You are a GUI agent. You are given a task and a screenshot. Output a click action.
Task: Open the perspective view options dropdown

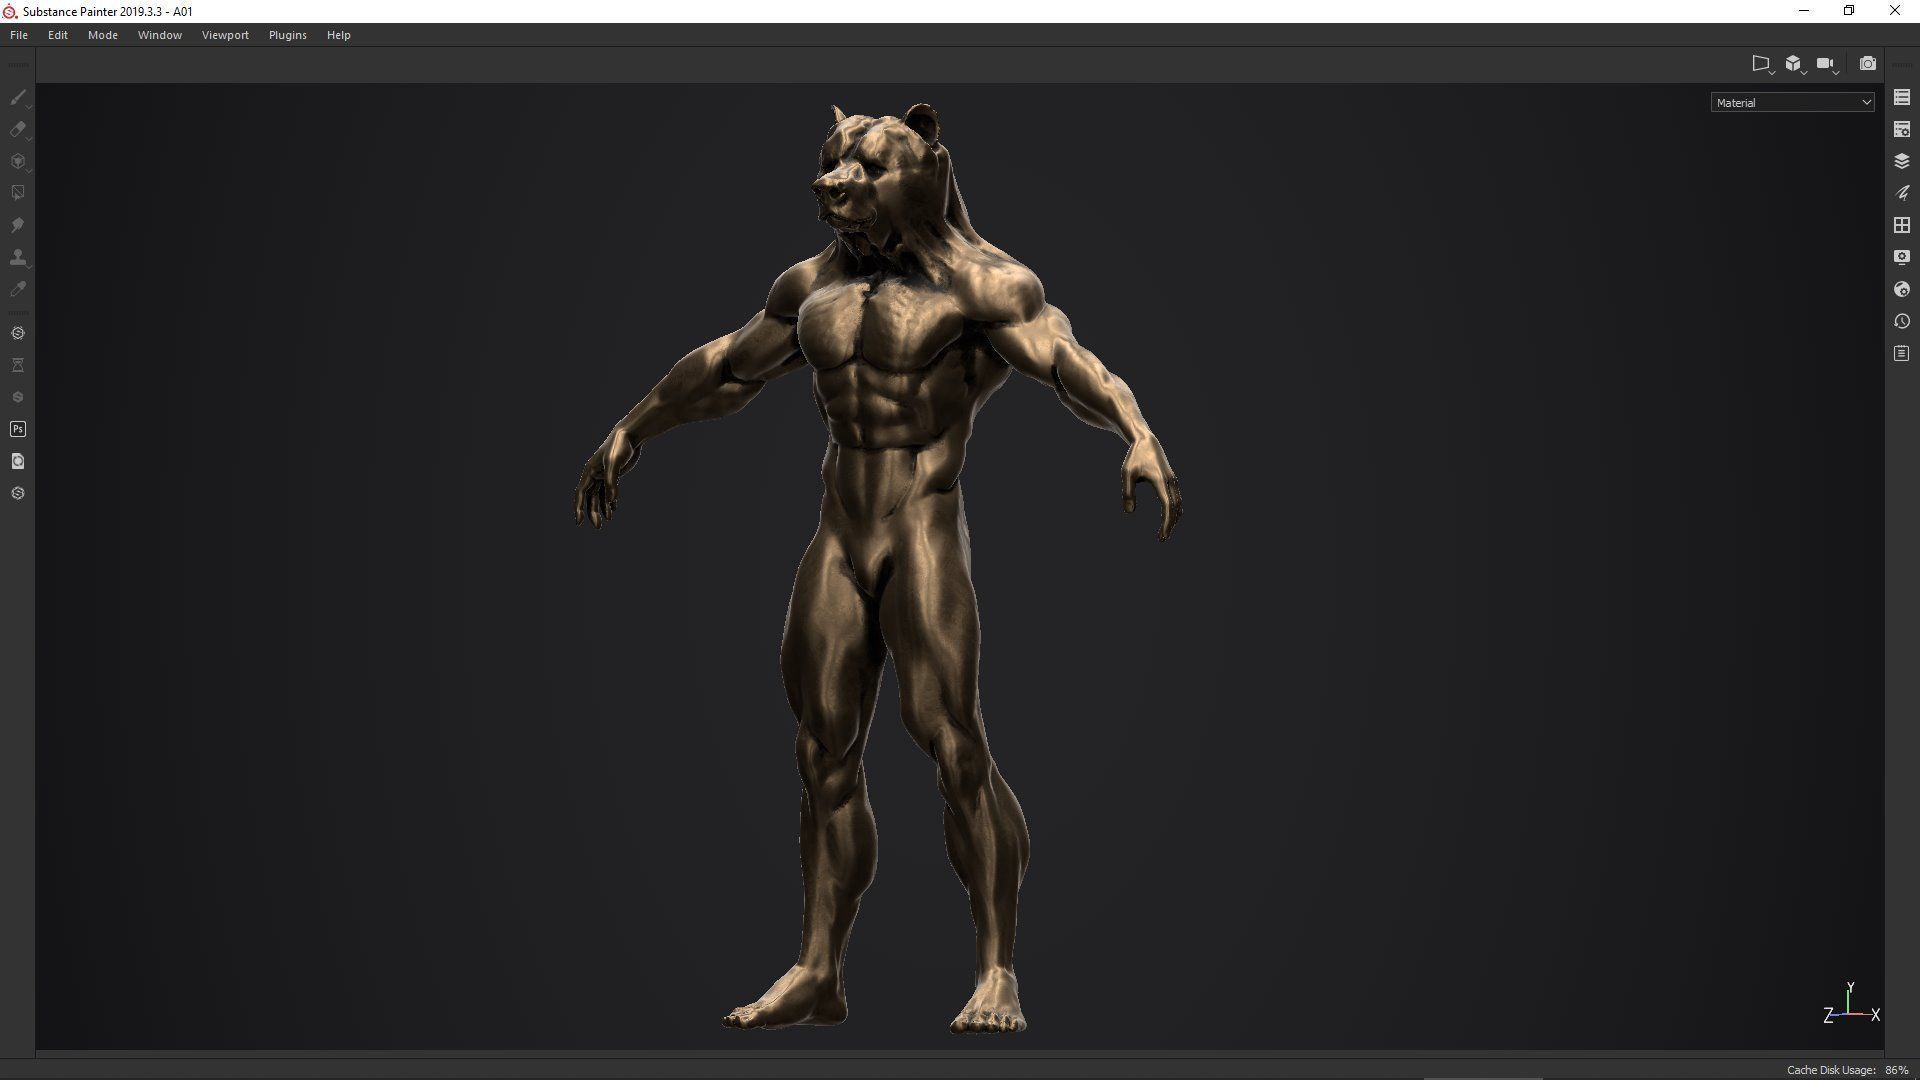coord(1762,64)
